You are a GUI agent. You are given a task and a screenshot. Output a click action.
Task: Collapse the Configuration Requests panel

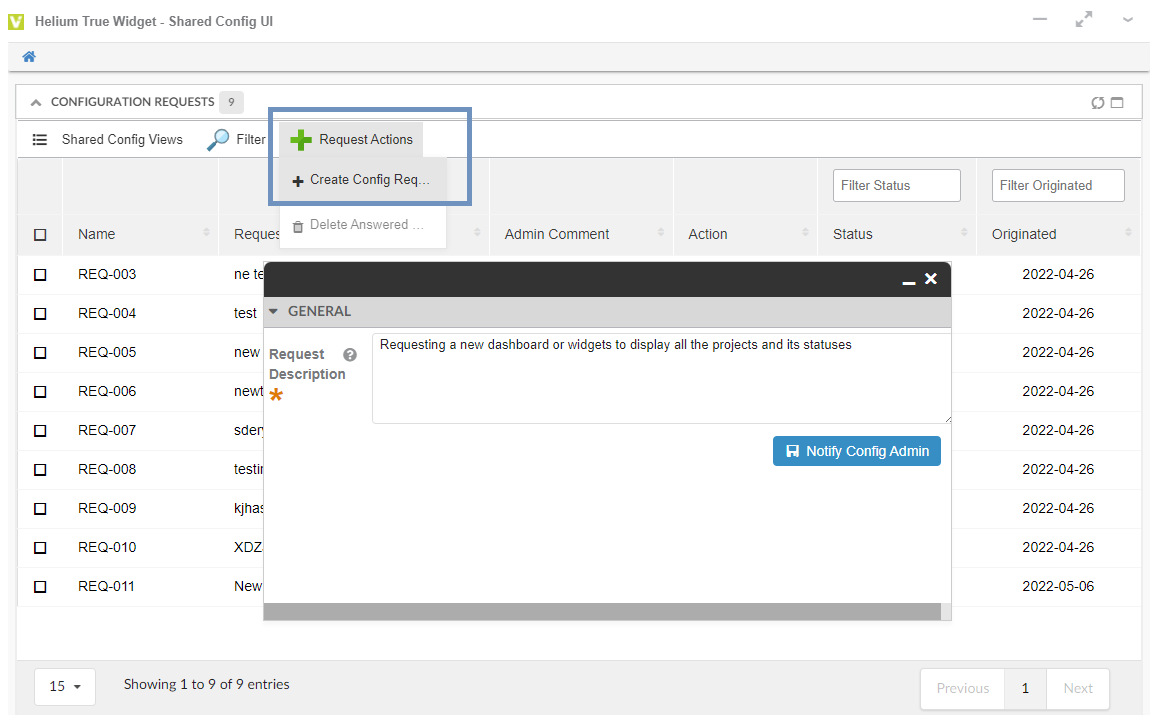pyautogui.click(x=36, y=102)
